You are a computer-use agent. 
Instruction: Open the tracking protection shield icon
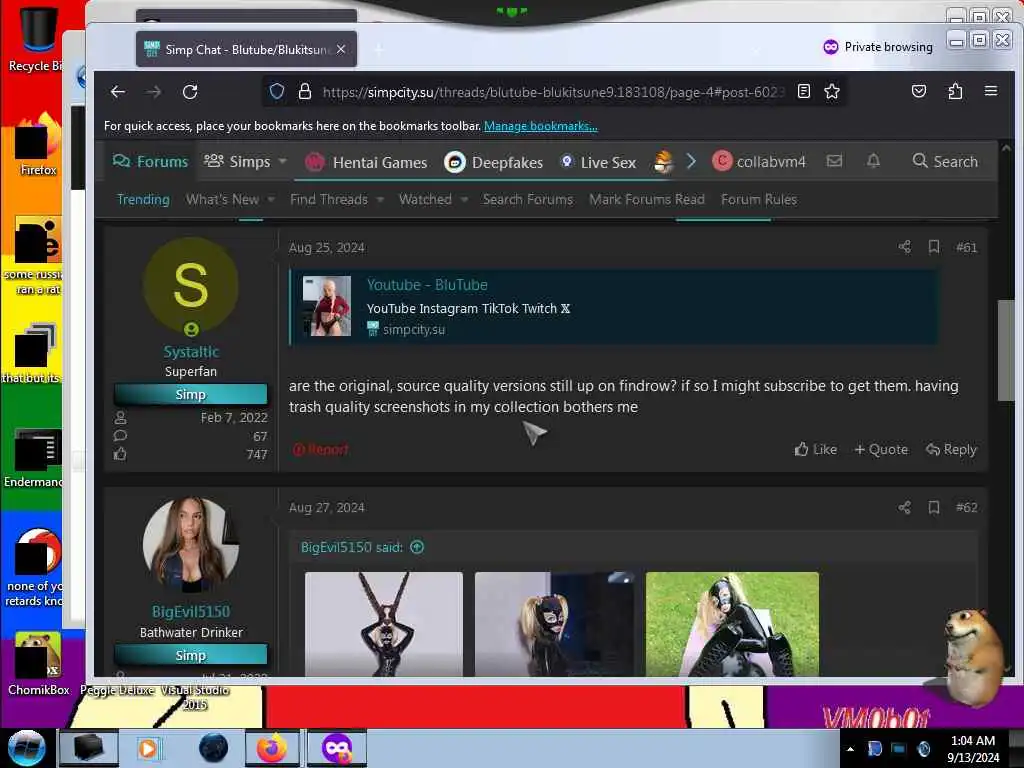277,91
